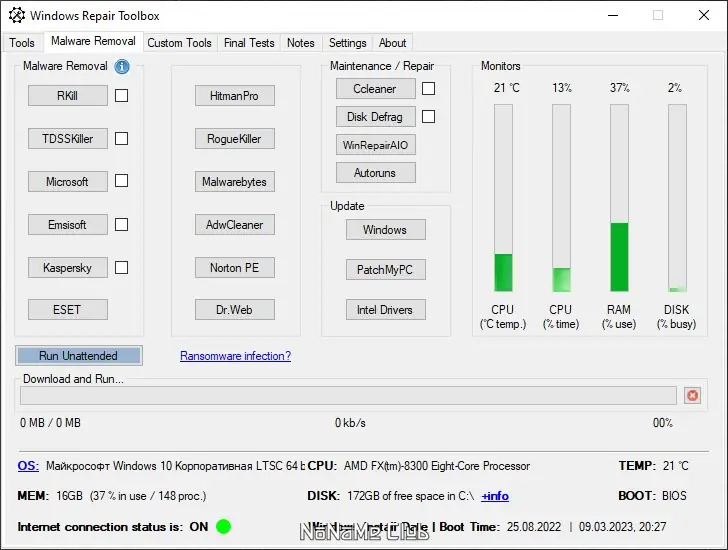The image size is (728, 550).
Task: Click the "00%" download percentage text
Action: coord(663,423)
